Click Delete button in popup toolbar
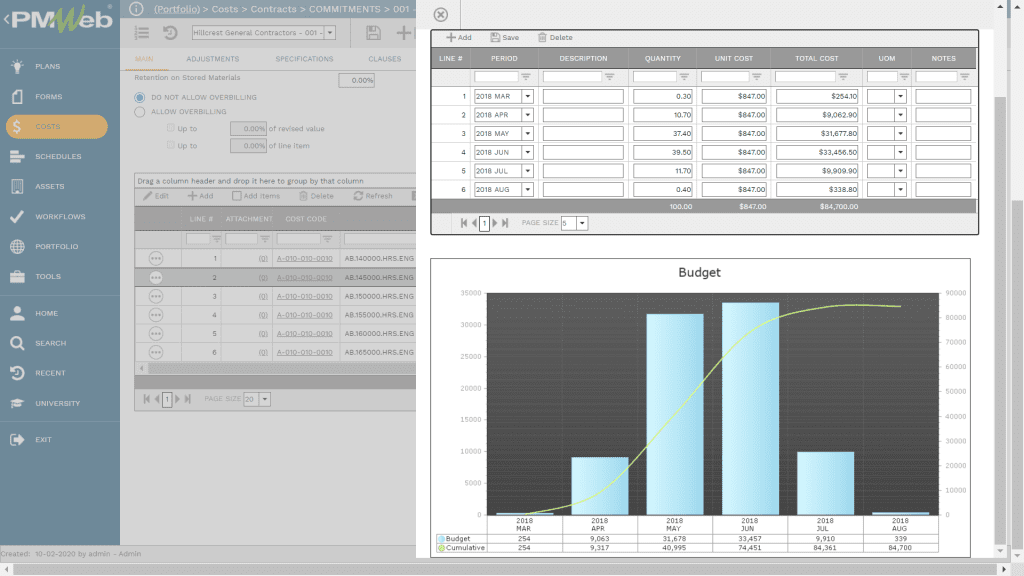The width and height of the screenshot is (1024, 576). coord(555,37)
